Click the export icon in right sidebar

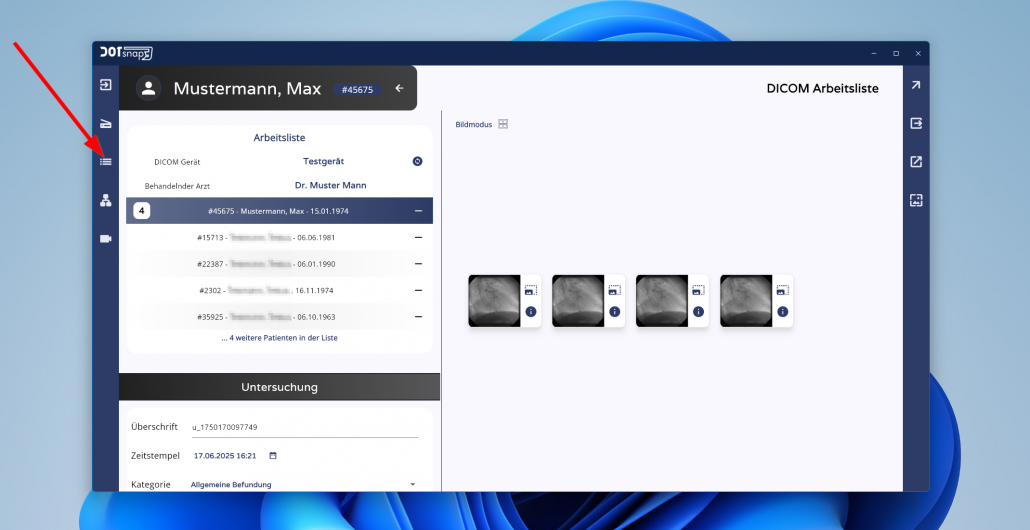click(x=915, y=123)
